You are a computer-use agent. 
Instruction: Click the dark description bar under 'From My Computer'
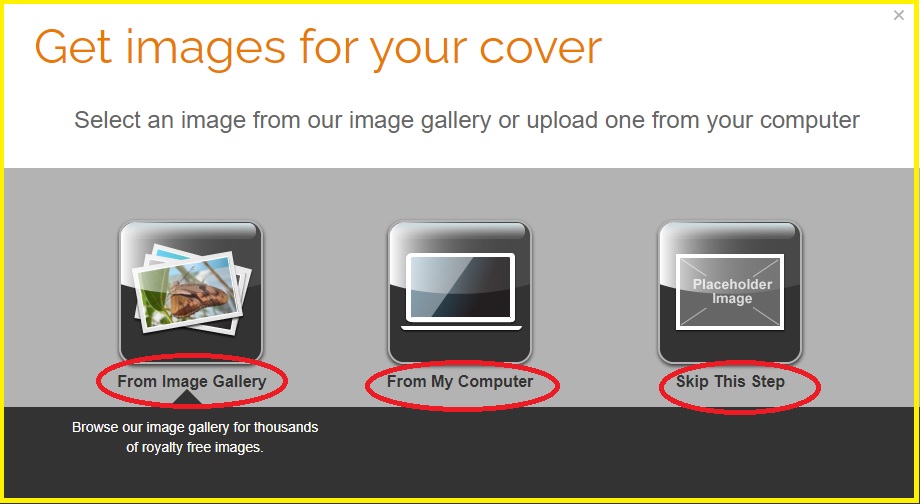(460, 452)
